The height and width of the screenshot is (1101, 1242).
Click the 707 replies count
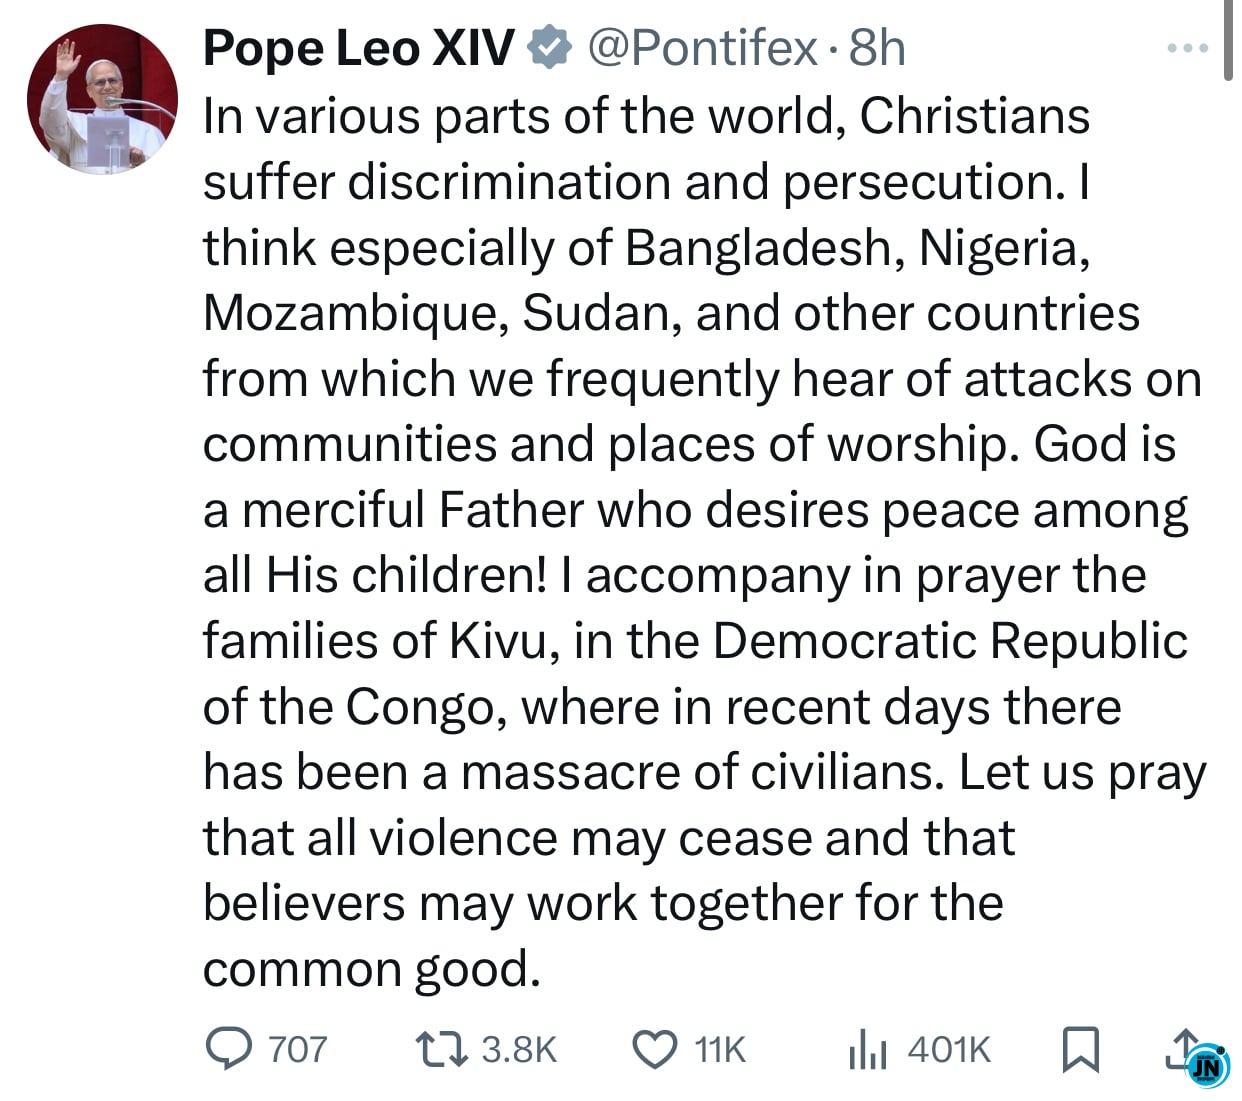point(297,1049)
